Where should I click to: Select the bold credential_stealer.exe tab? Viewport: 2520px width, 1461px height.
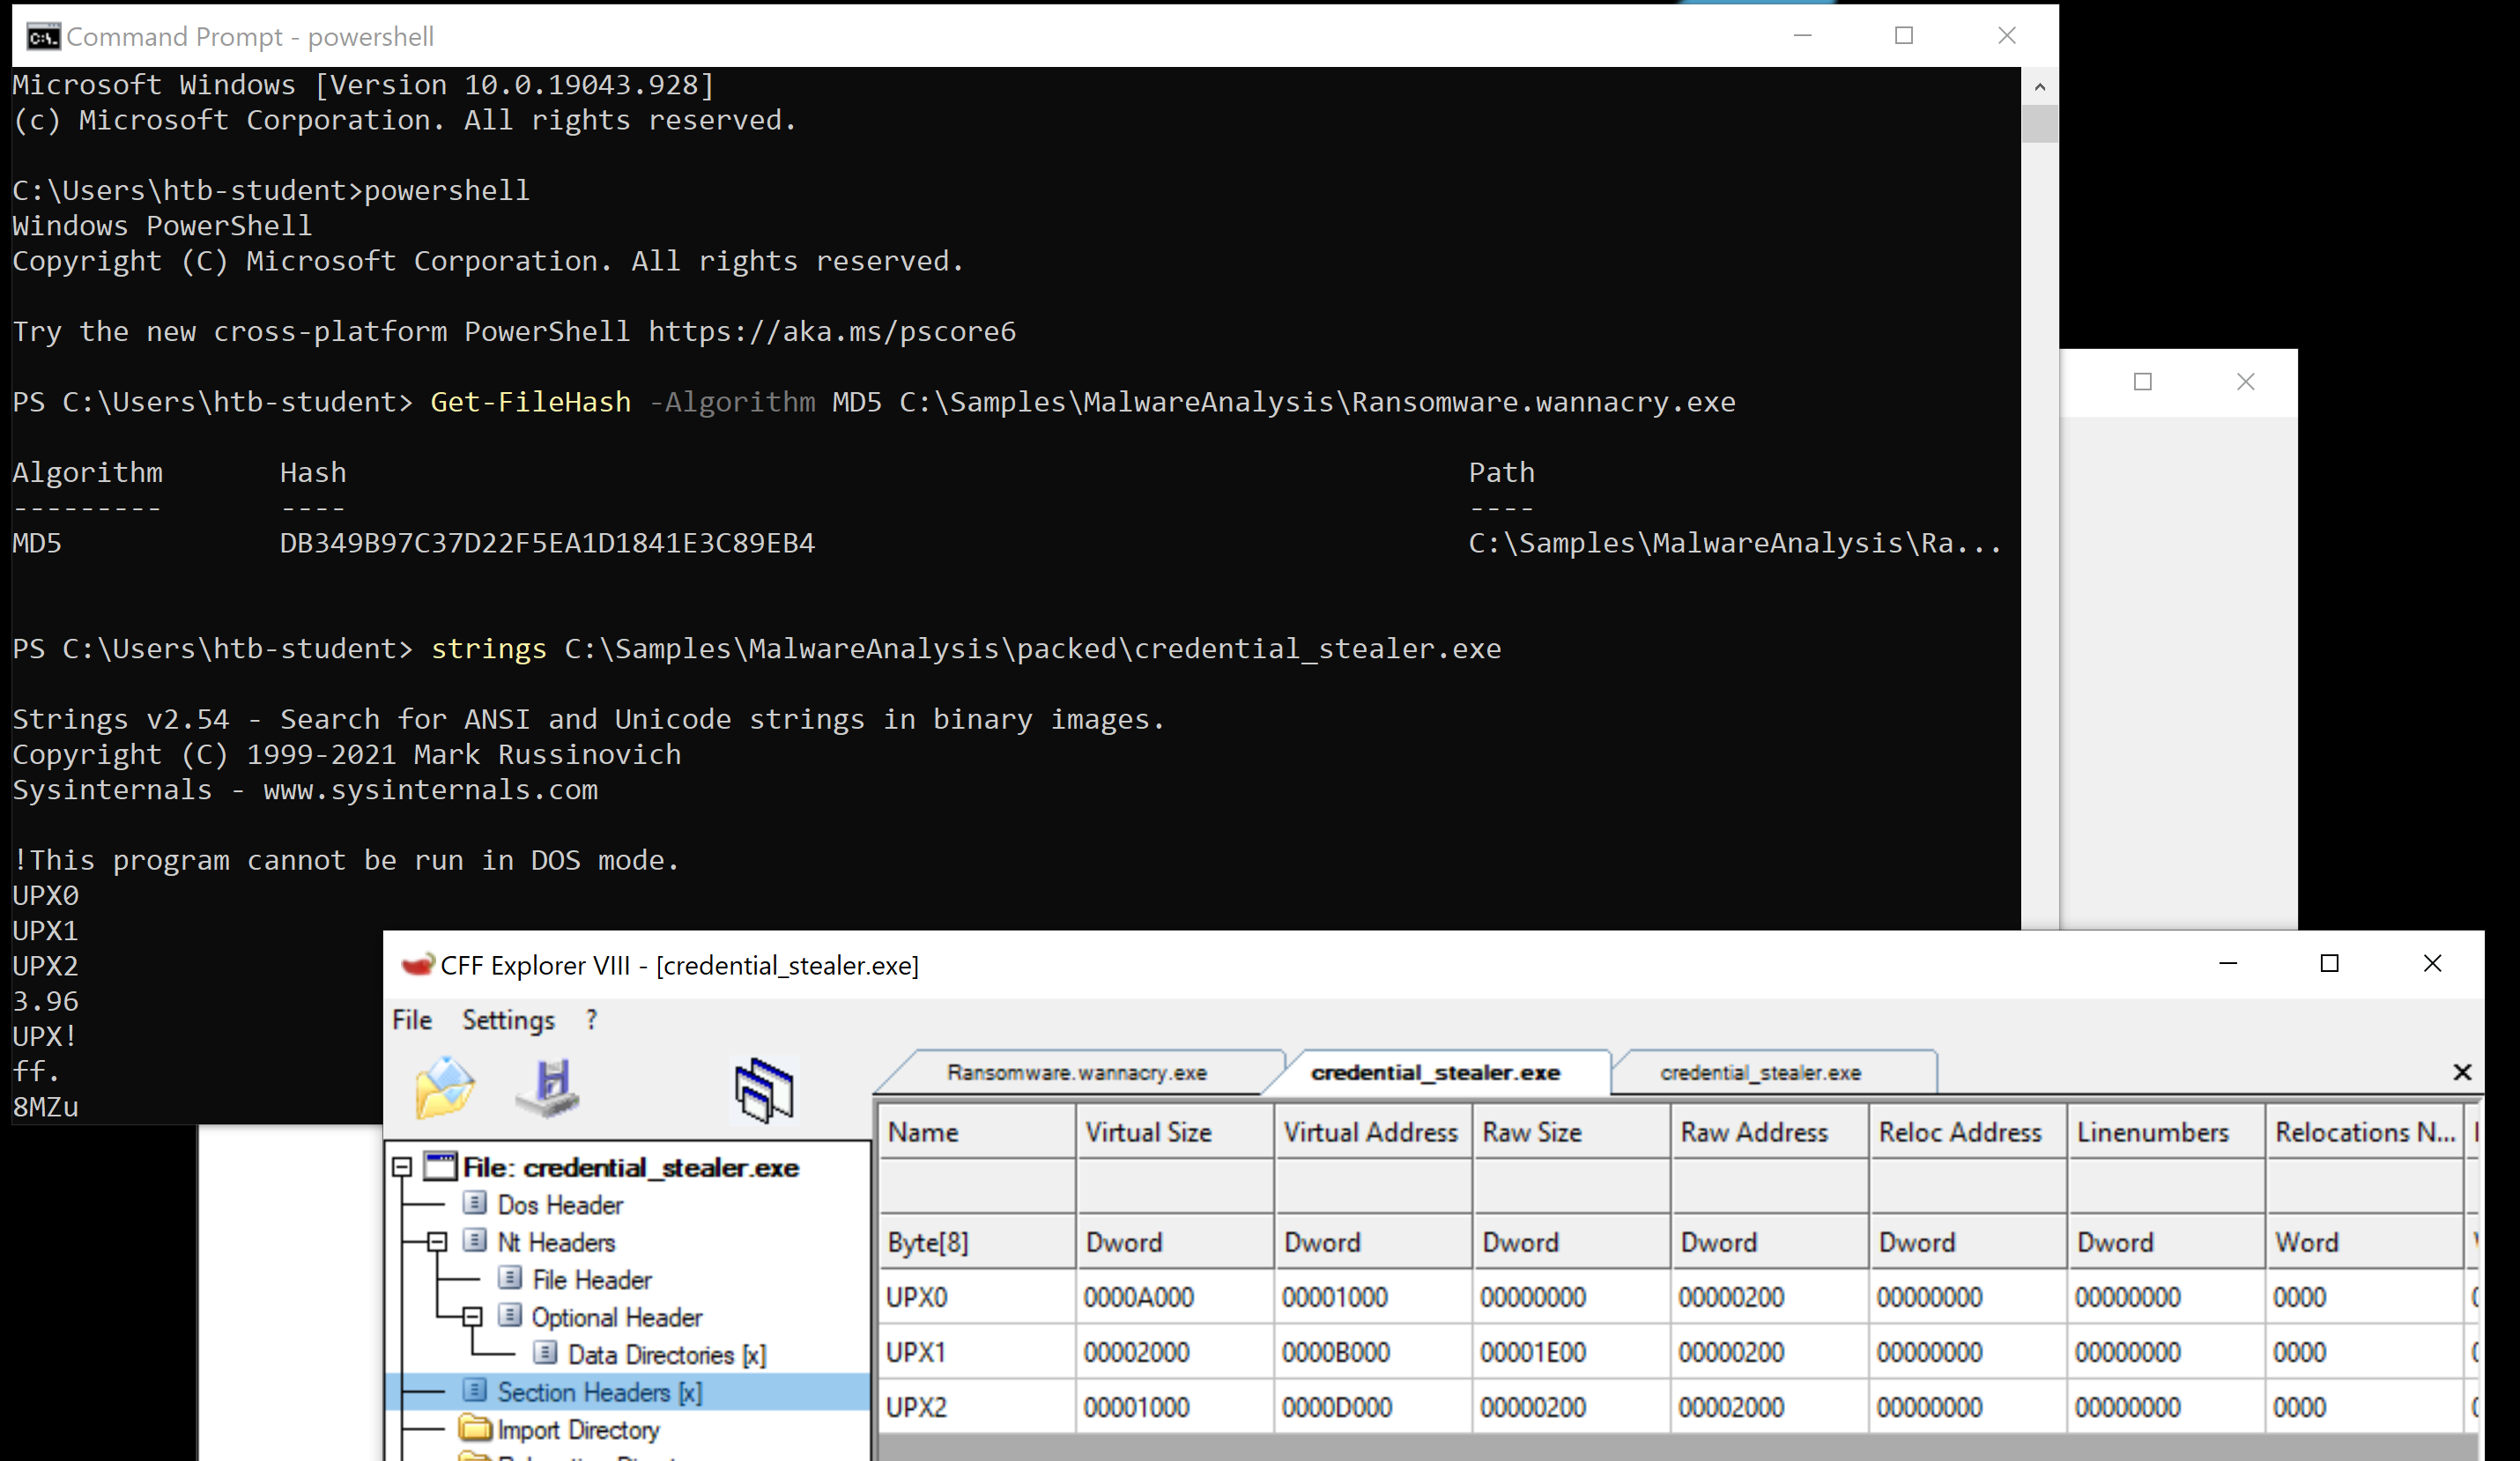click(x=1435, y=1072)
